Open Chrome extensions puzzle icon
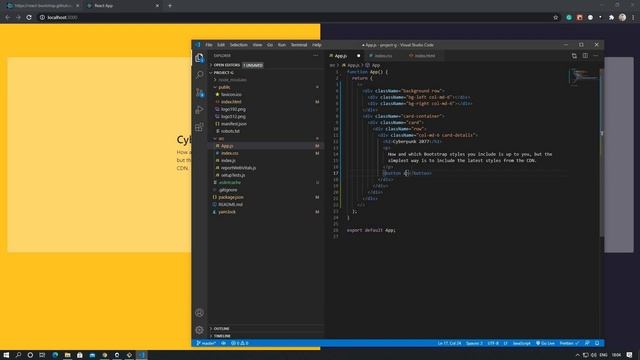 click(611, 18)
